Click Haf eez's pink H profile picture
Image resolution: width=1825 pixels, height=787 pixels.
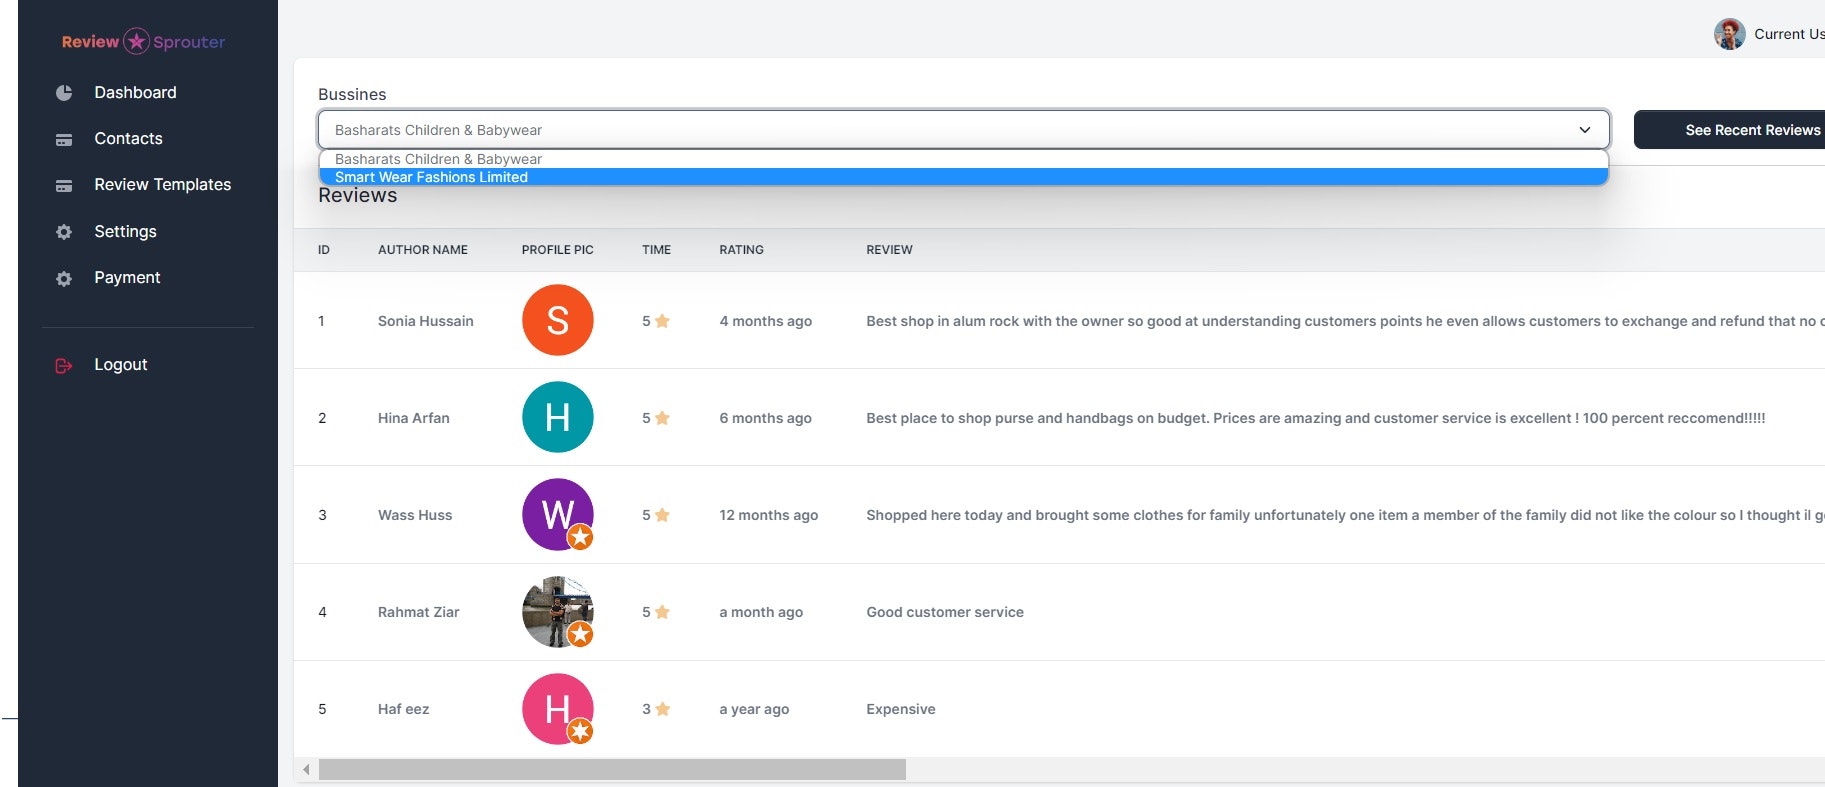[x=558, y=709]
